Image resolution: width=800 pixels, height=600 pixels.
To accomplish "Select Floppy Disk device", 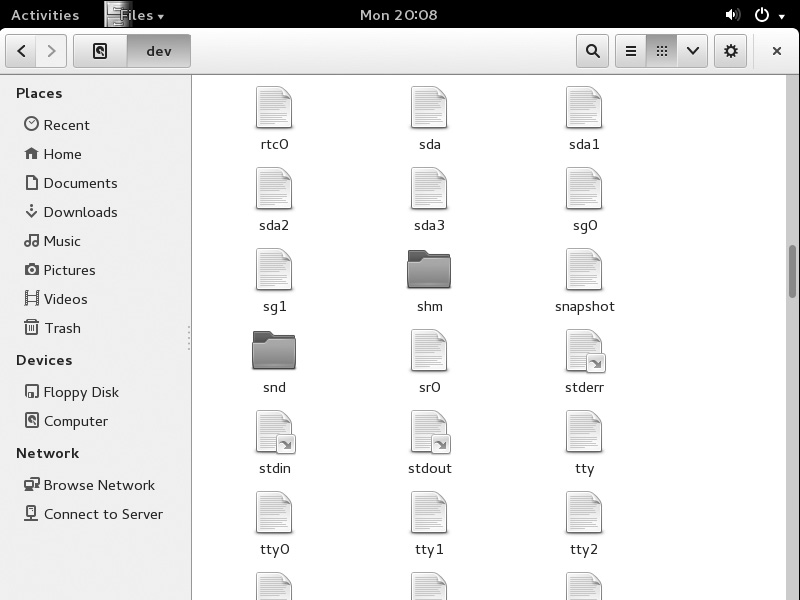I will coord(72,392).
